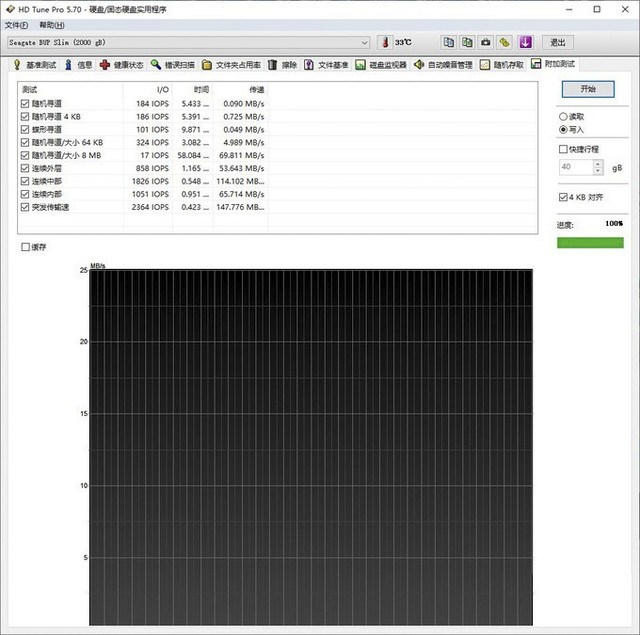Switch to the 健康状态 health tab
Screen dimensions: 640x635
[122, 65]
